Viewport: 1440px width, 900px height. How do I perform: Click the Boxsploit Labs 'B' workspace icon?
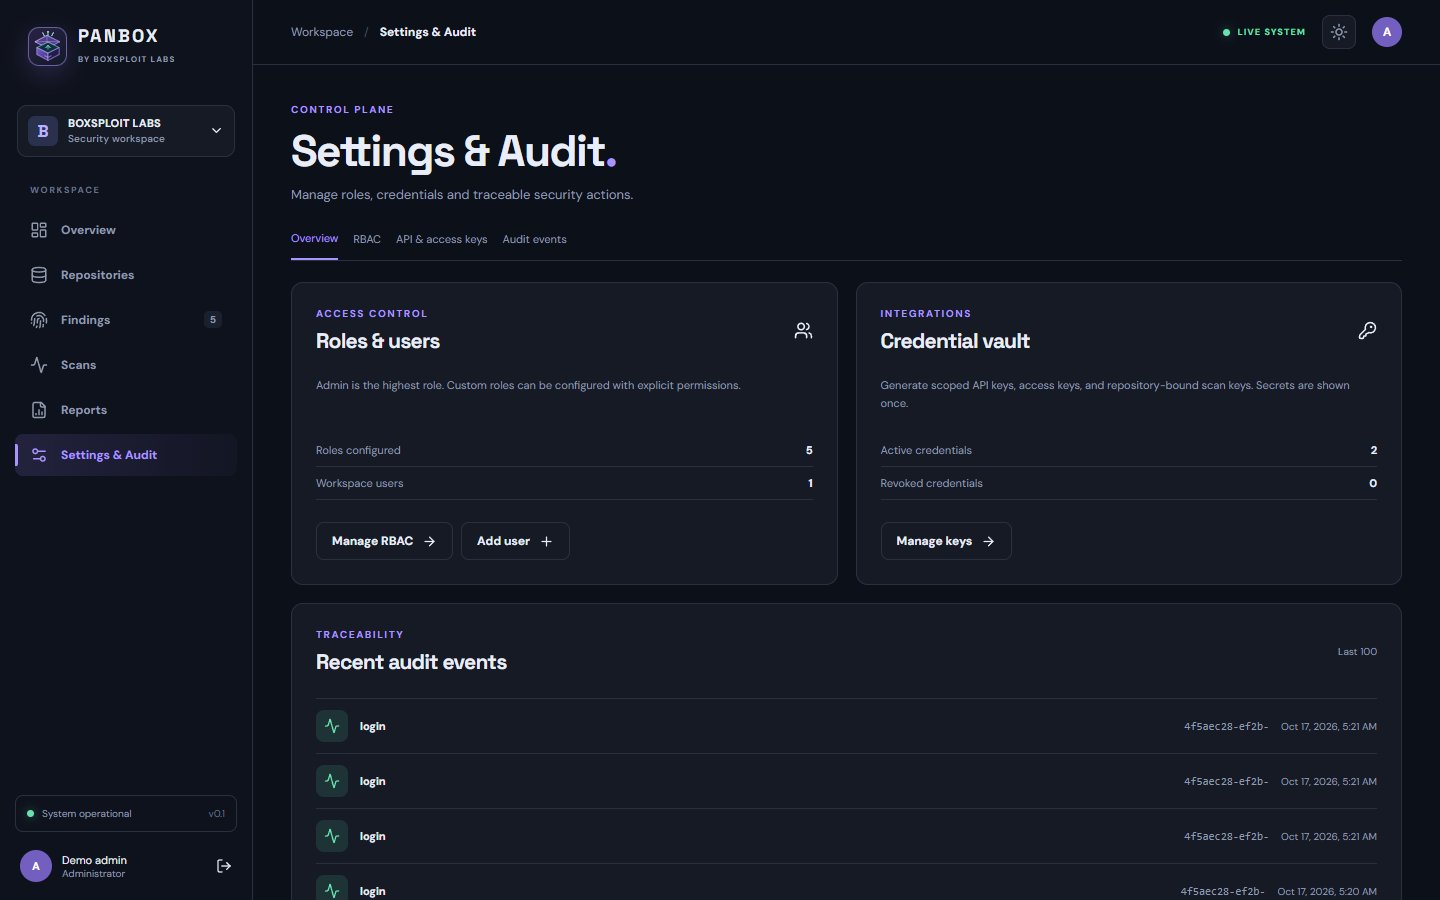(x=43, y=131)
